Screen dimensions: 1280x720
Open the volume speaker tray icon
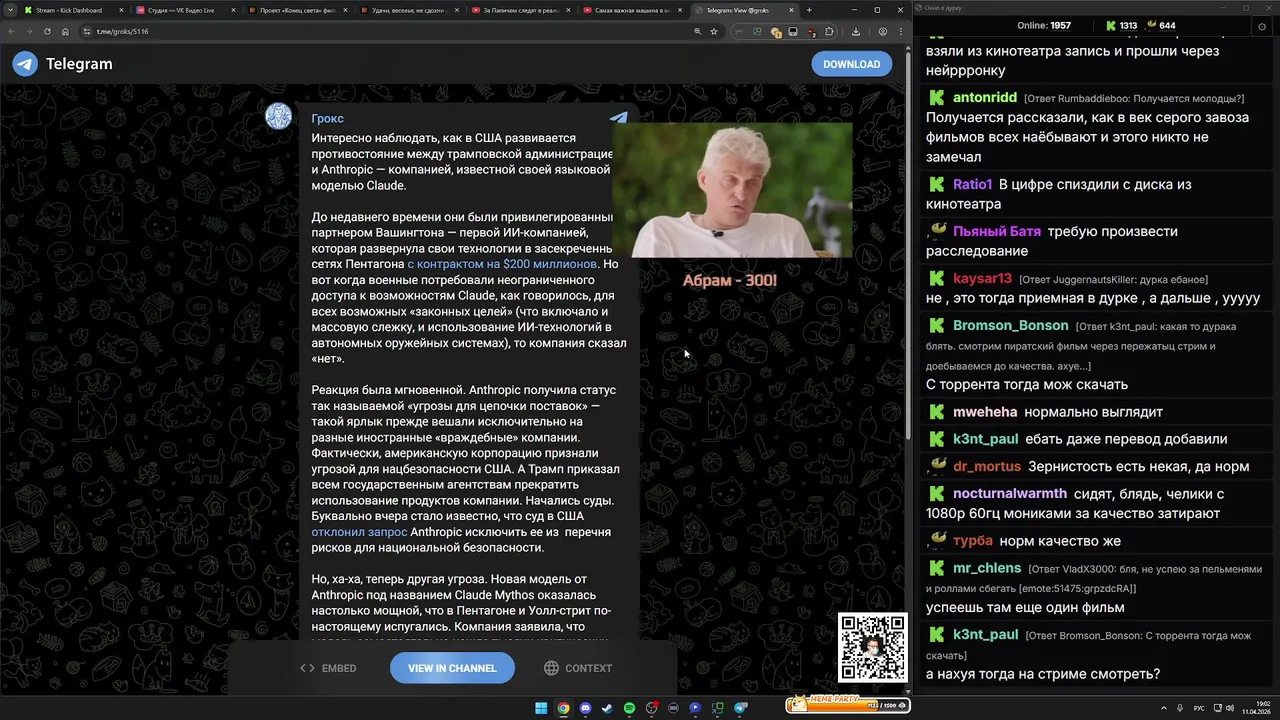[1230, 708]
